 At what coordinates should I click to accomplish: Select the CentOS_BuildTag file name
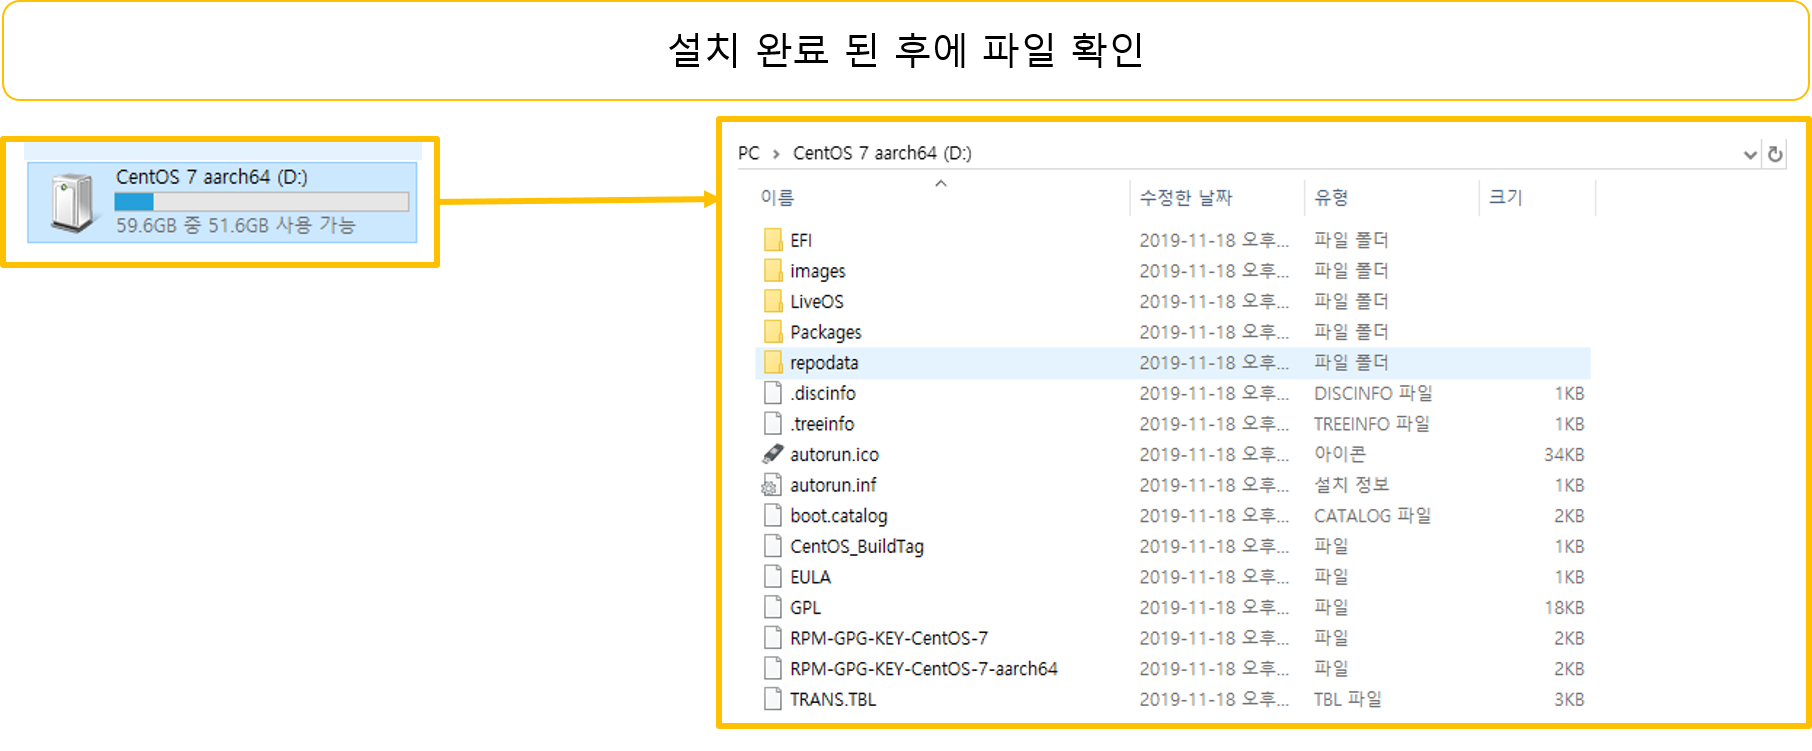click(857, 546)
